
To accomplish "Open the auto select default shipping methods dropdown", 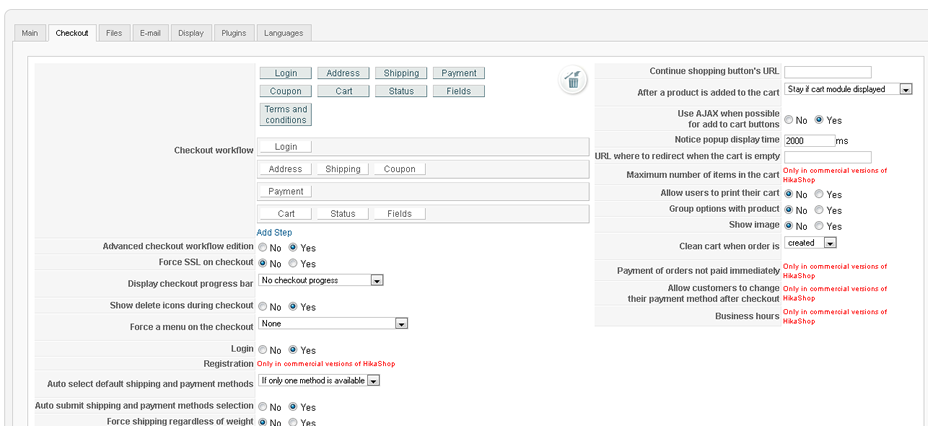I will pyautogui.click(x=319, y=381).
